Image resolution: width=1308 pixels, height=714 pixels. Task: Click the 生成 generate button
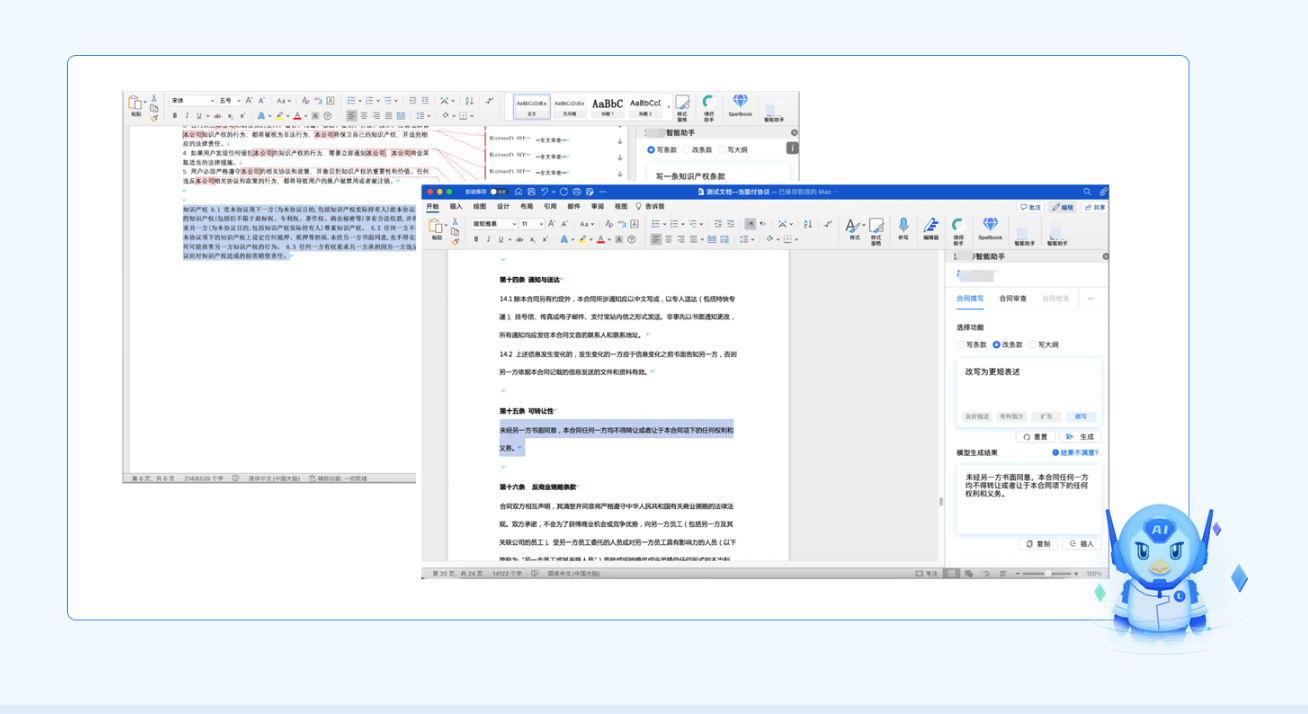[x=1081, y=437]
